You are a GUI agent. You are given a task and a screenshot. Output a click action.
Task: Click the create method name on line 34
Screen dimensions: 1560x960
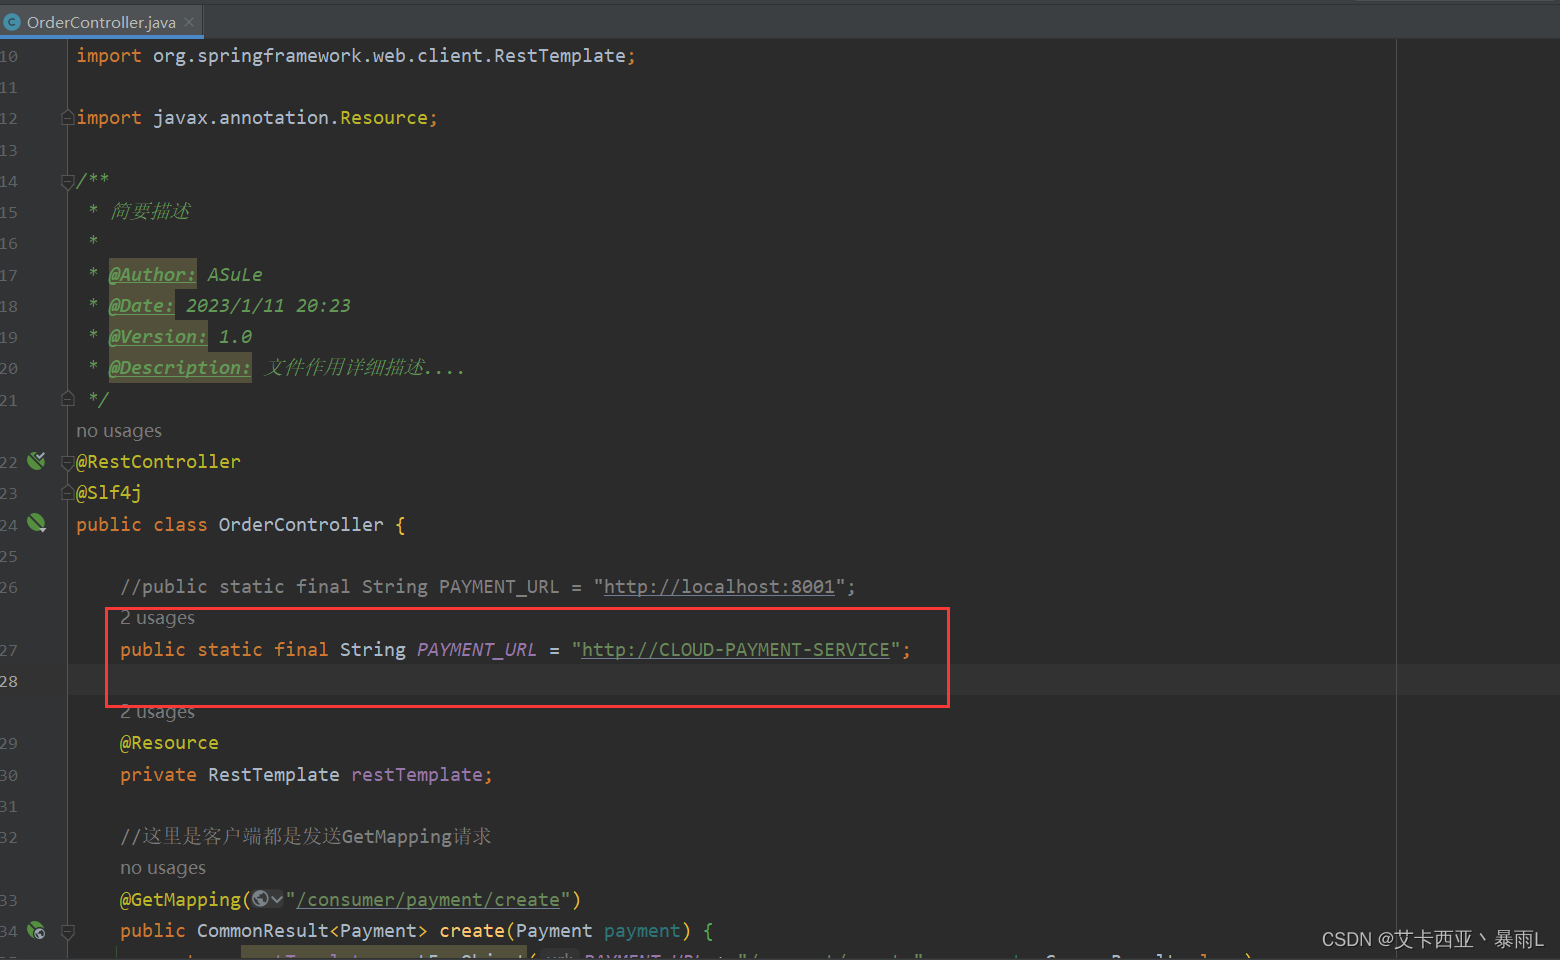click(x=472, y=931)
